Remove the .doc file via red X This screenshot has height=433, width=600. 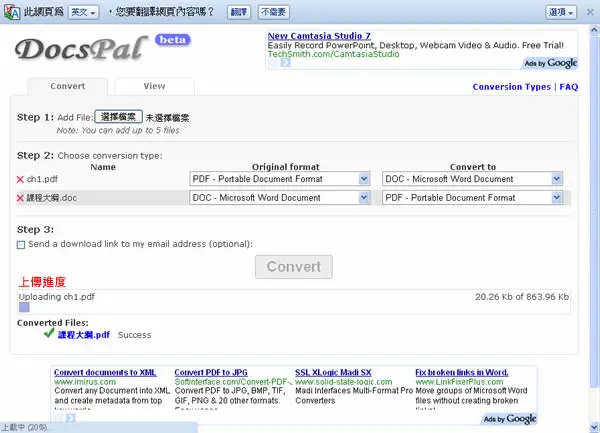click(20, 198)
